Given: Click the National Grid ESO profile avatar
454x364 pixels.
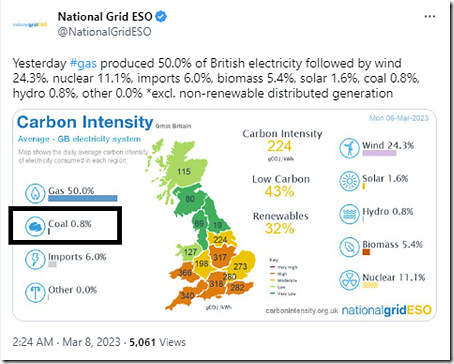Looking at the screenshot, I should coord(30,25).
